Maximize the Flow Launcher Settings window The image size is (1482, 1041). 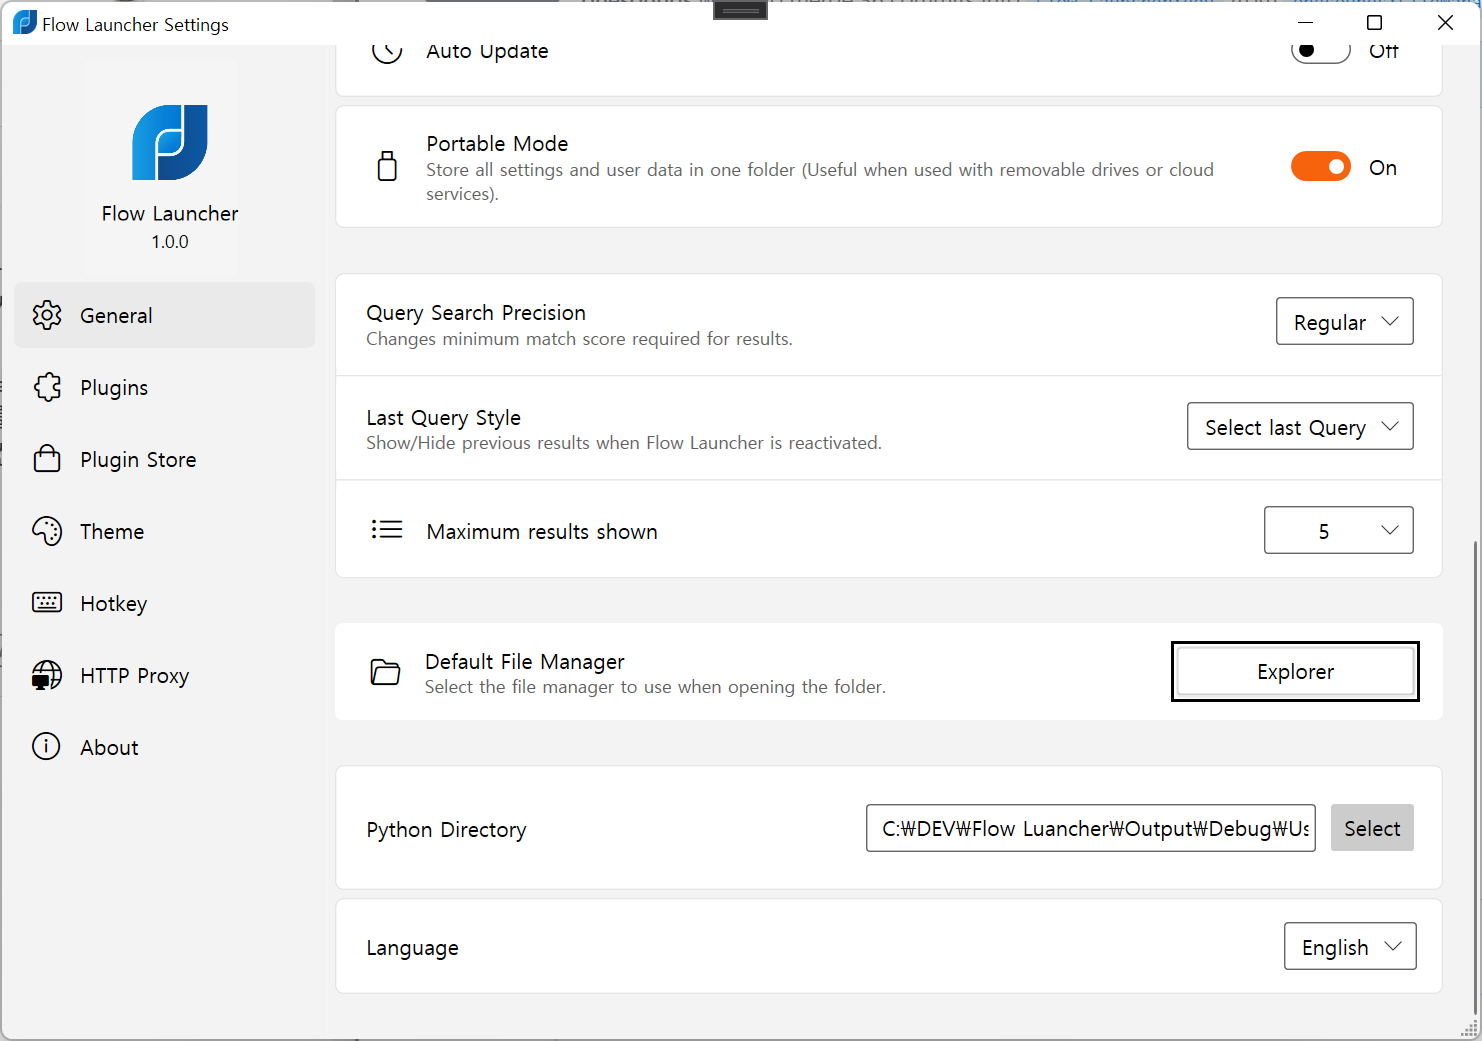point(1375,22)
